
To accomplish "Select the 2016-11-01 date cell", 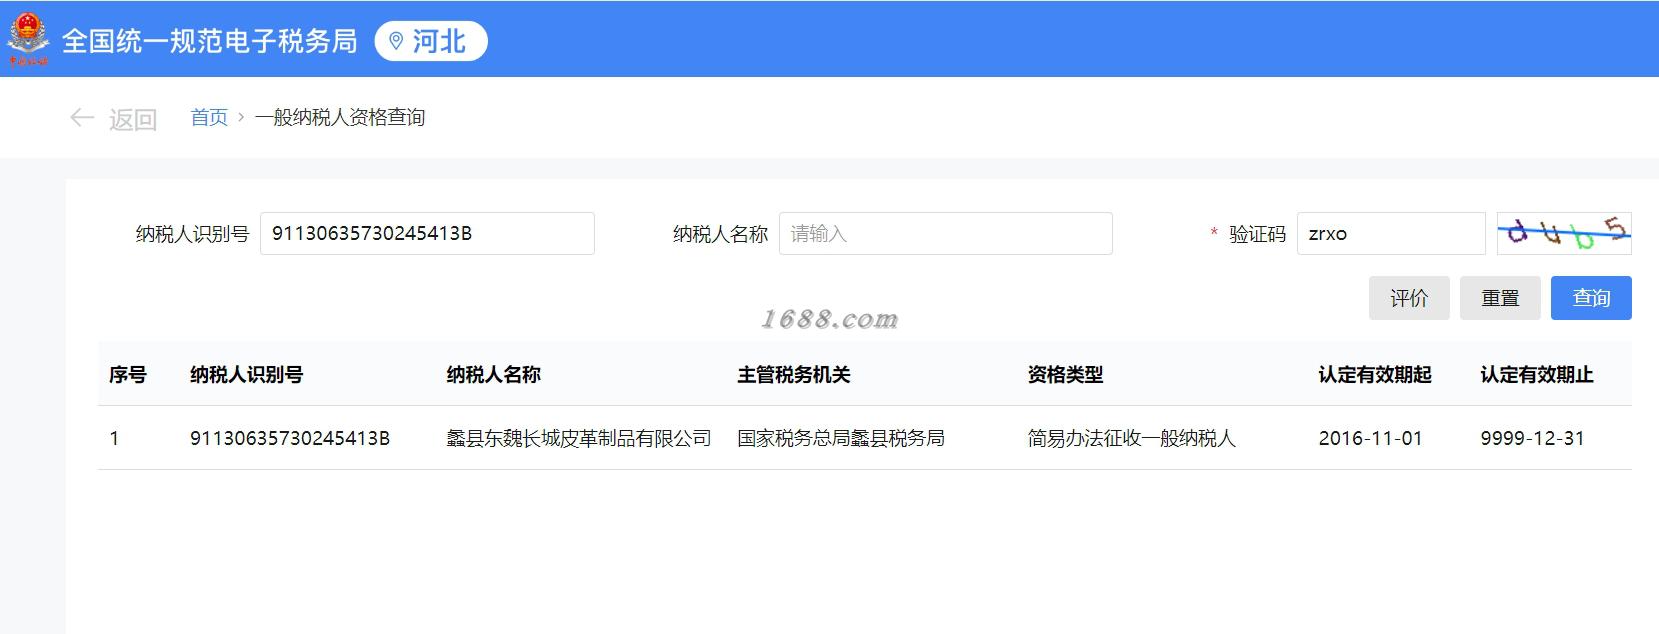I will pos(1370,438).
